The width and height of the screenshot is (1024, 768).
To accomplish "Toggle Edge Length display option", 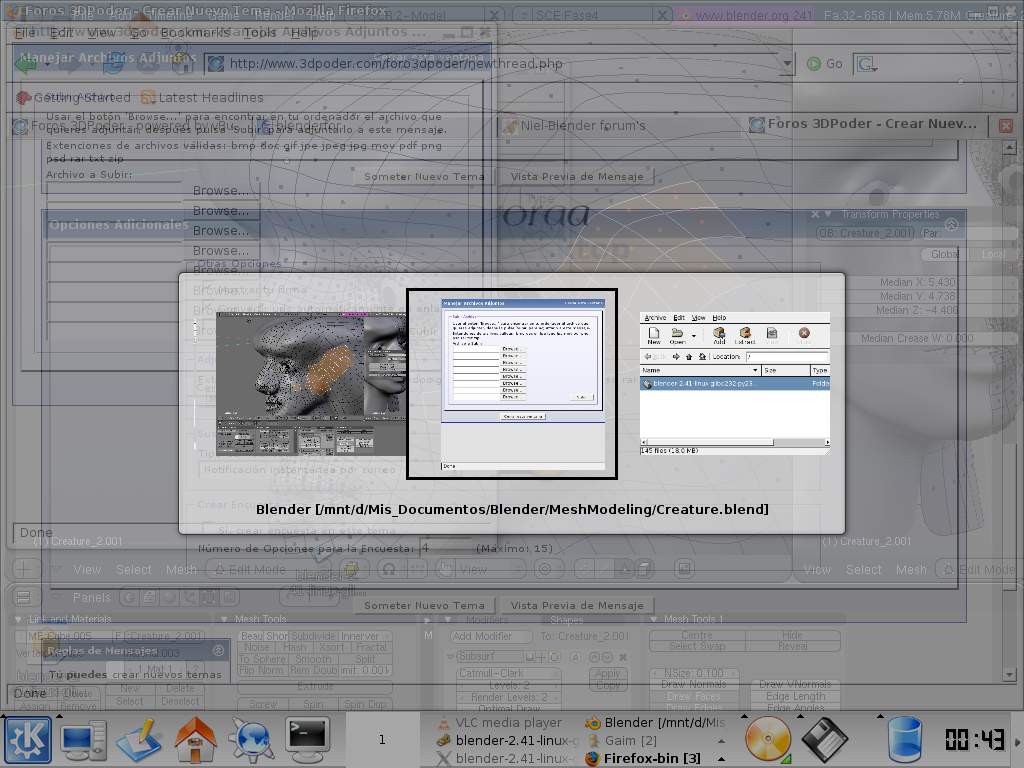I will pos(795,696).
